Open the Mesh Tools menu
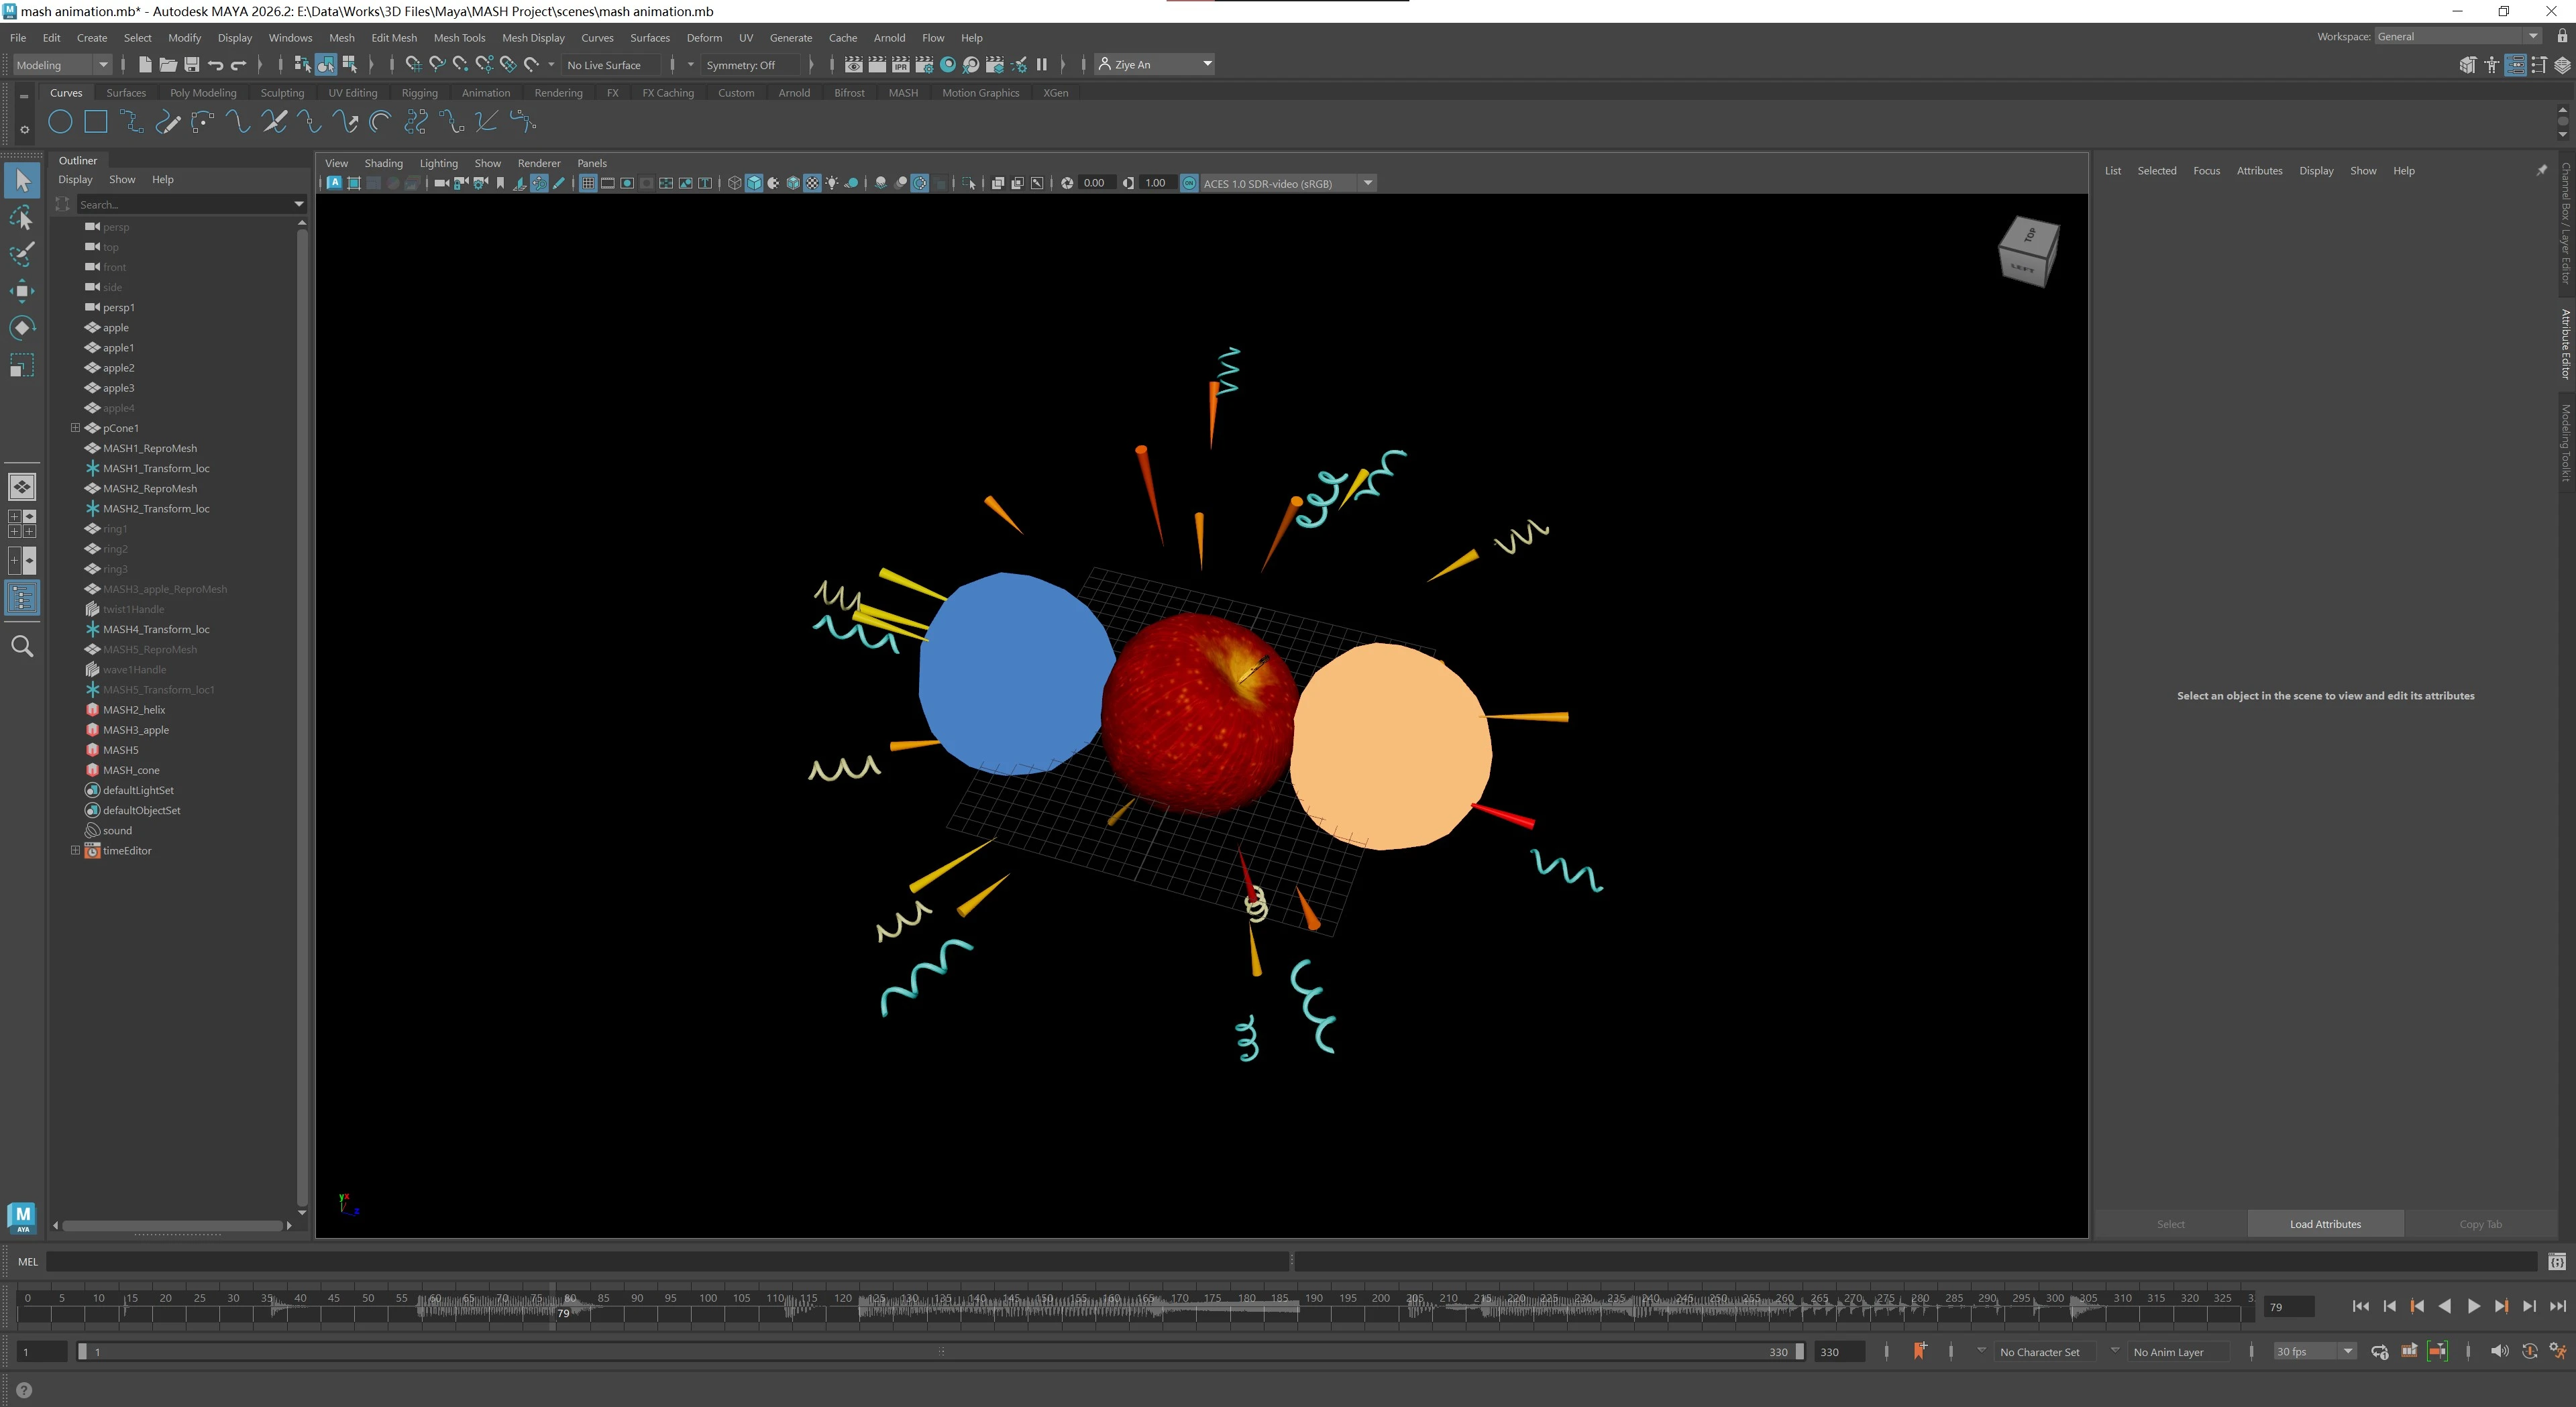Viewport: 2576px width, 1407px height. [x=459, y=38]
